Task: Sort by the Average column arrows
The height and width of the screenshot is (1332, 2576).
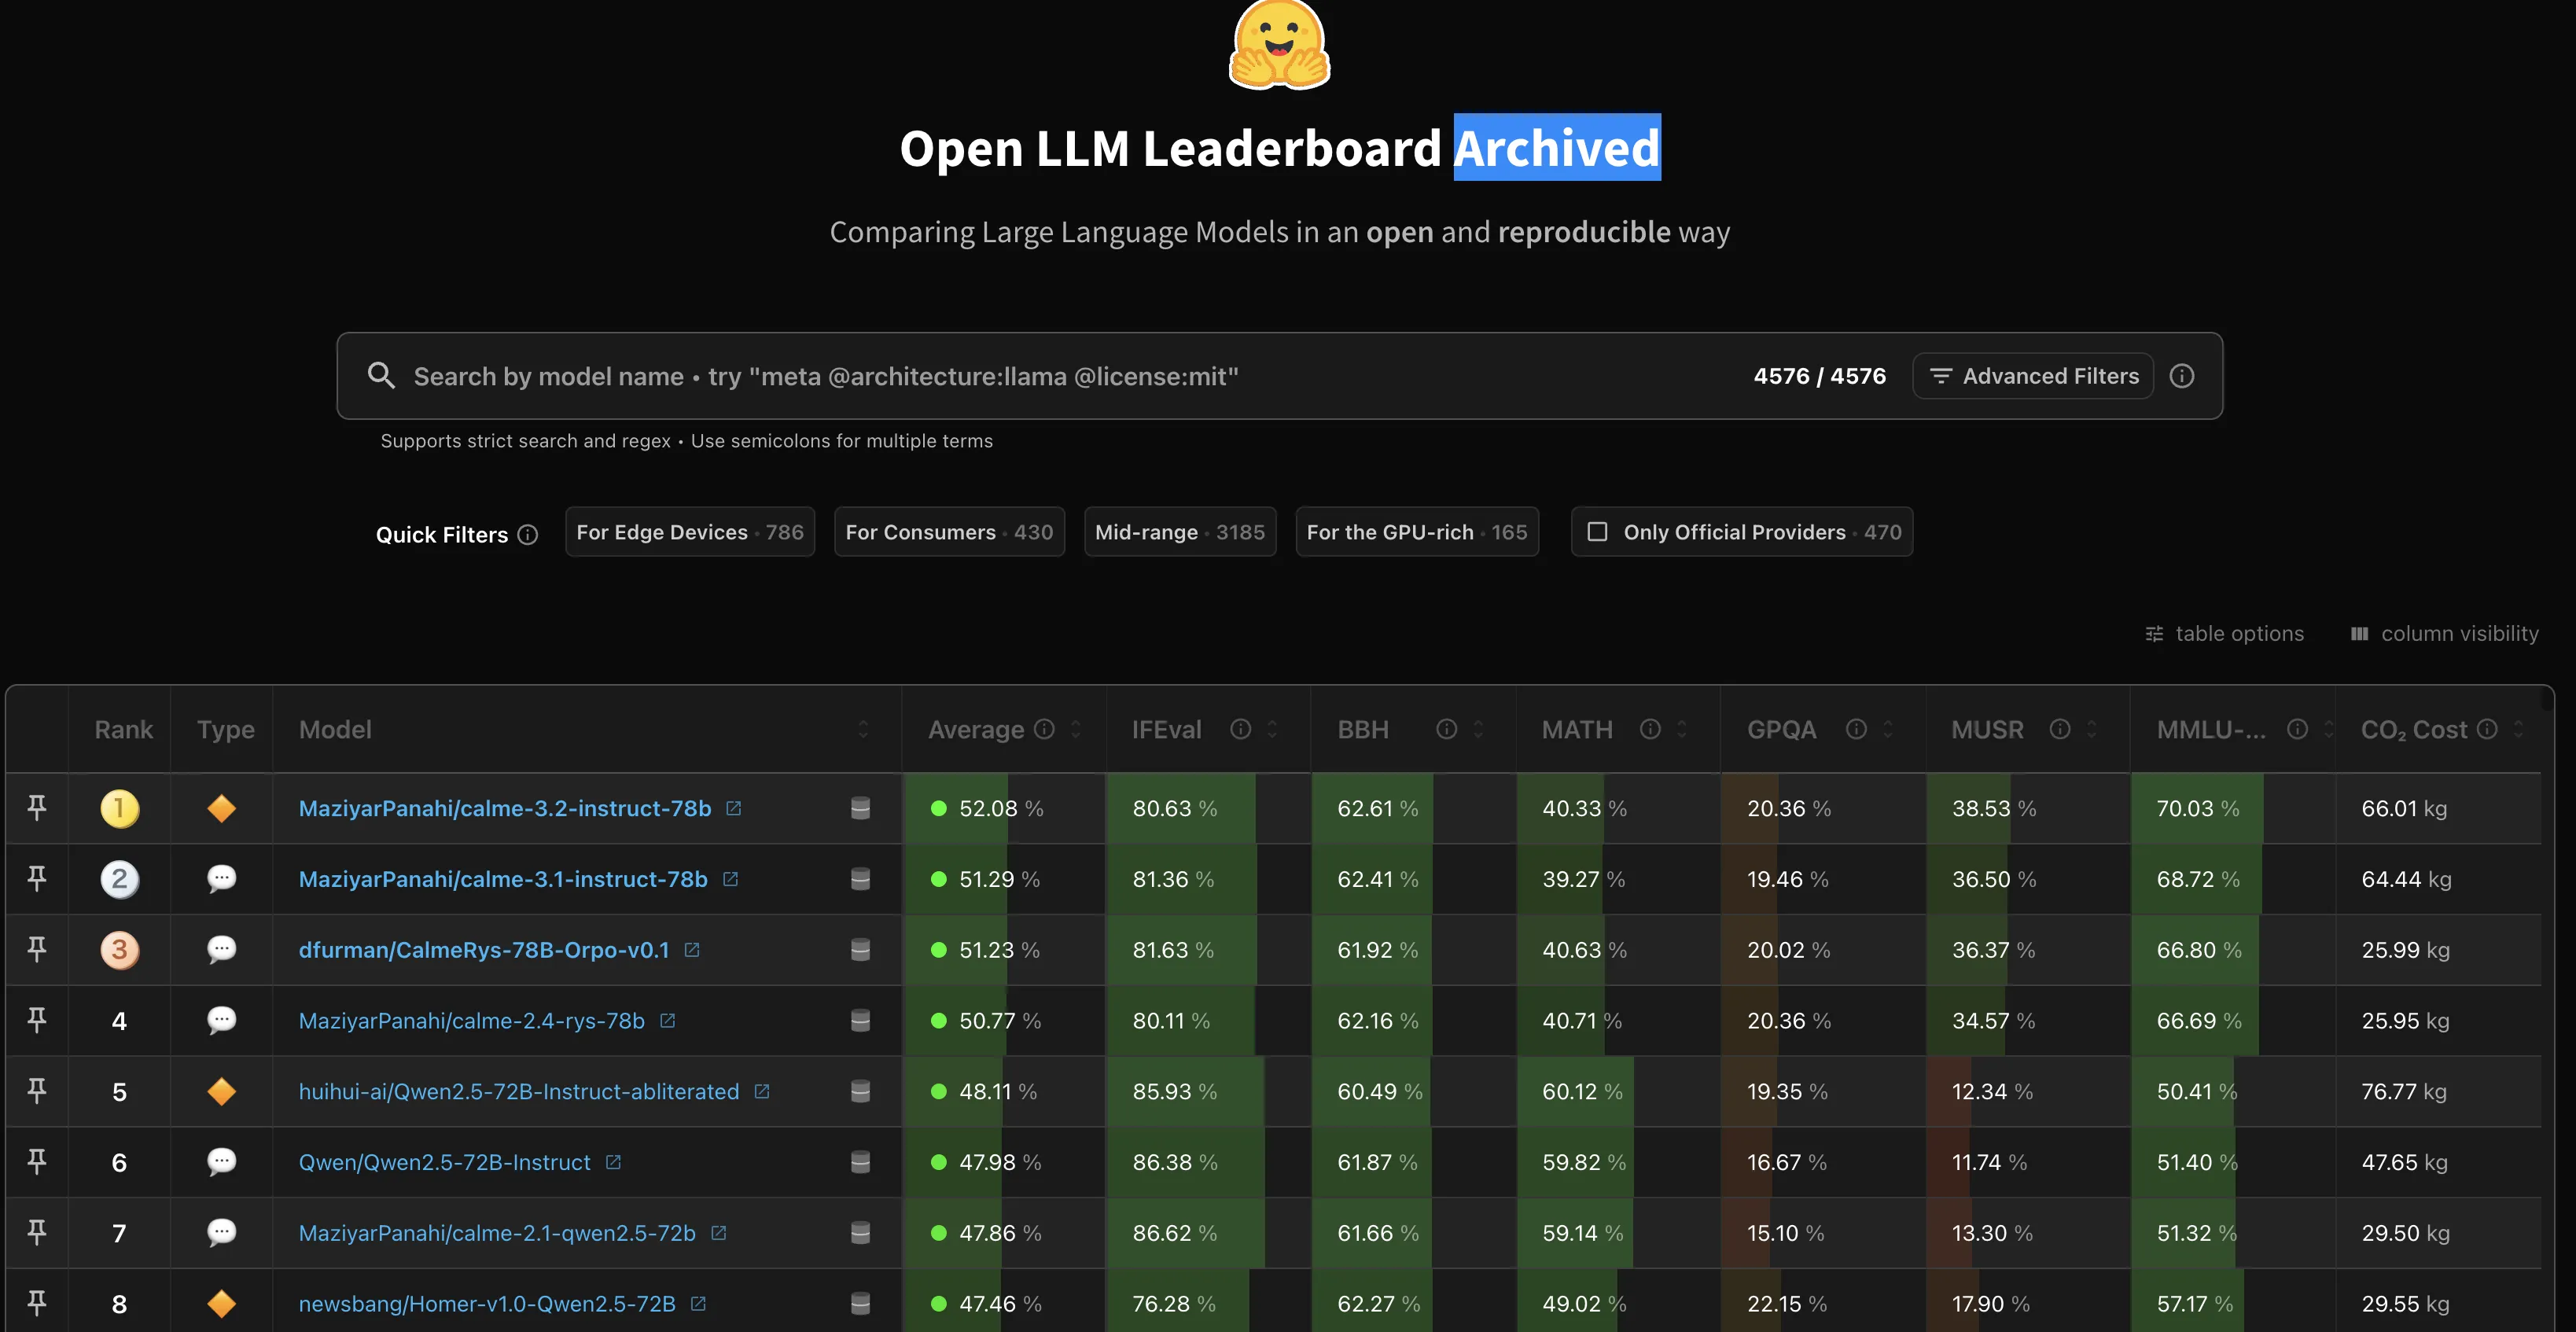Action: pyautogui.click(x=1075, y=729)
